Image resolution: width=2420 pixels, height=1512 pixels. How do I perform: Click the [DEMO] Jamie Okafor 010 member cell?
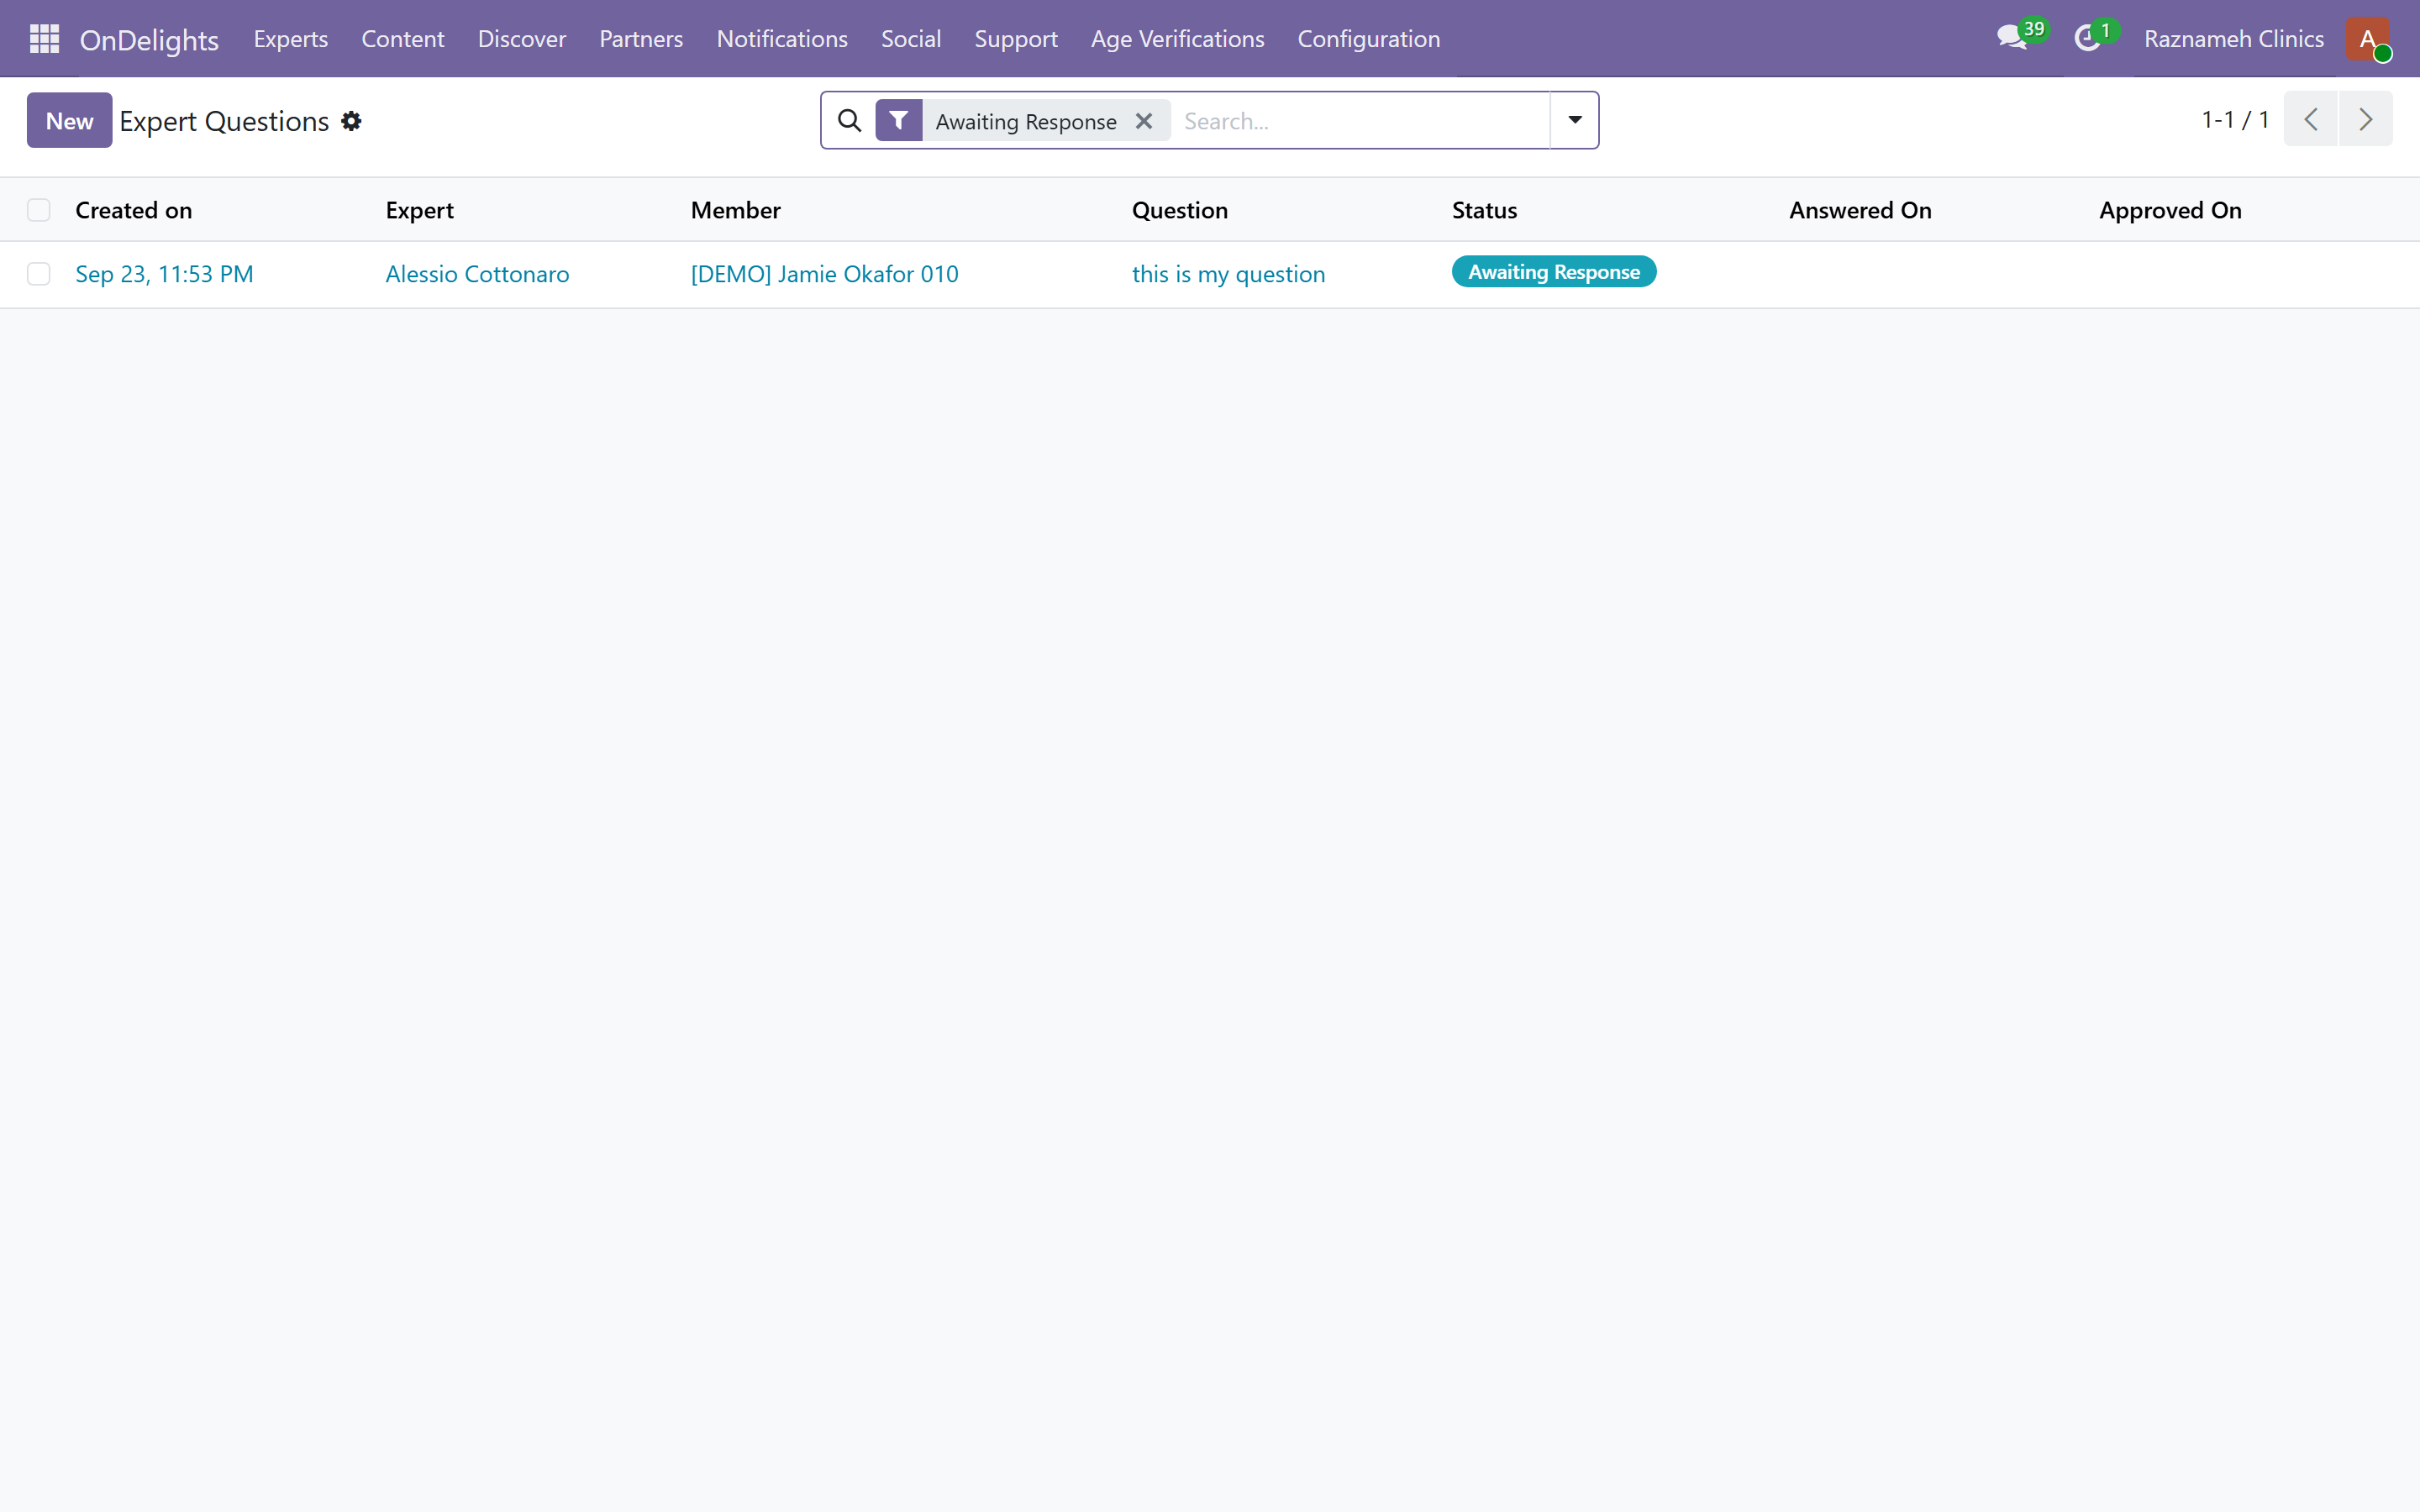pos(825,274)
